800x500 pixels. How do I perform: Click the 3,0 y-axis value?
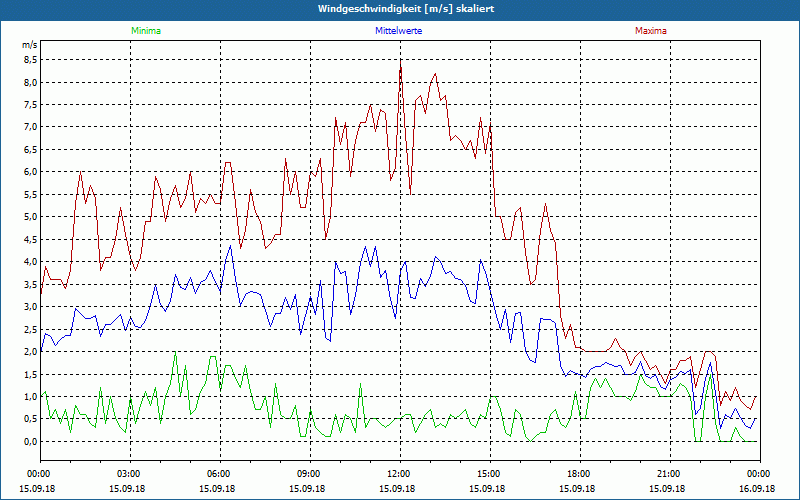click(31, 307)
